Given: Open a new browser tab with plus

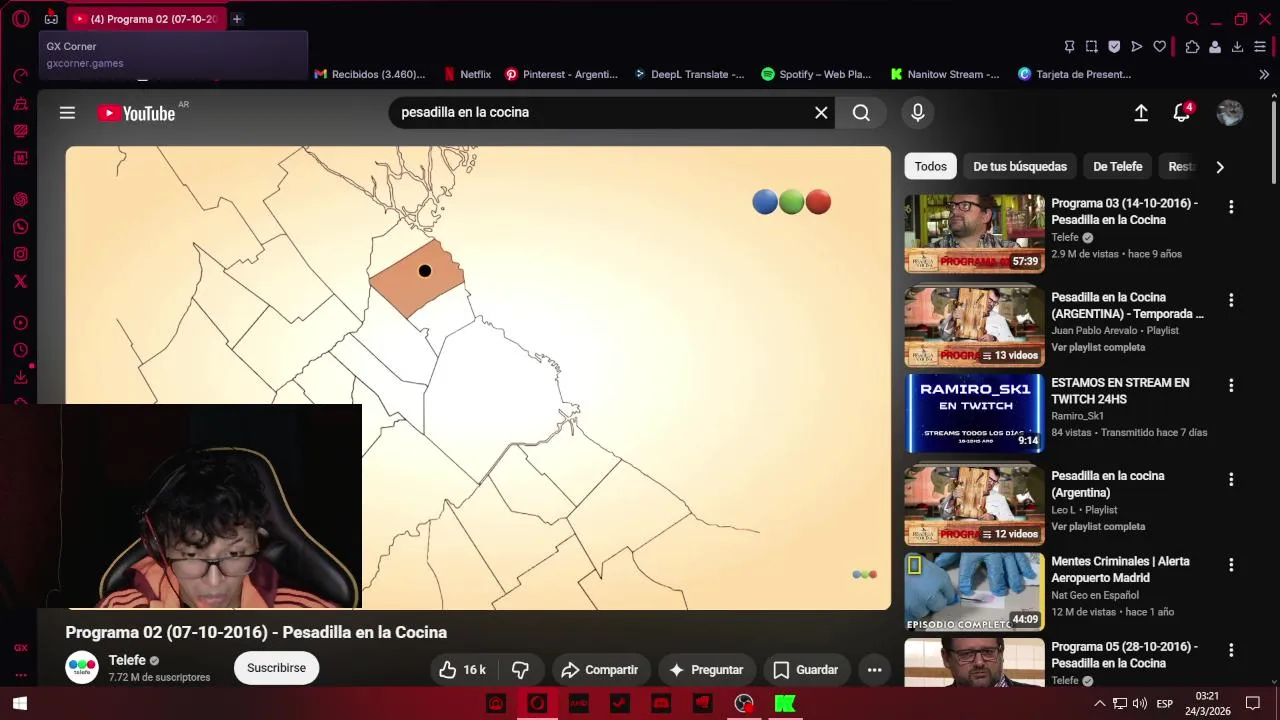Looking at the screenshot, I should tap(237, 19).
